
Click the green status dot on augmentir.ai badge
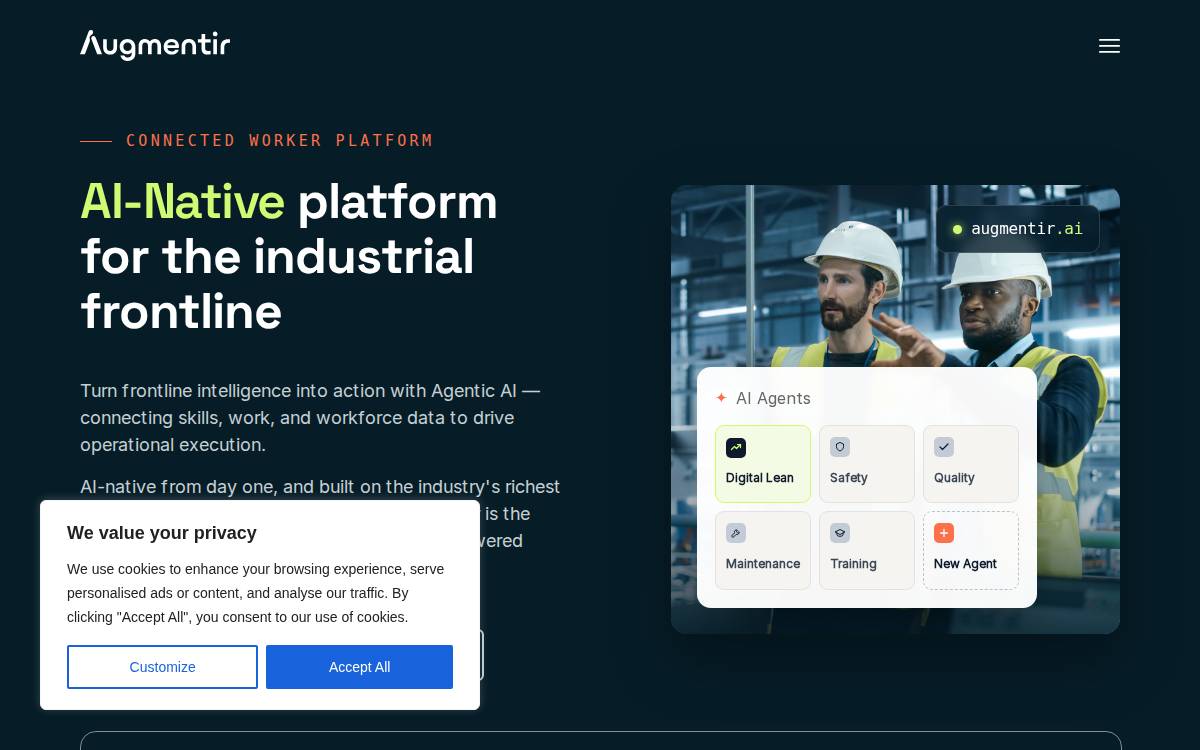pos(957,229)
